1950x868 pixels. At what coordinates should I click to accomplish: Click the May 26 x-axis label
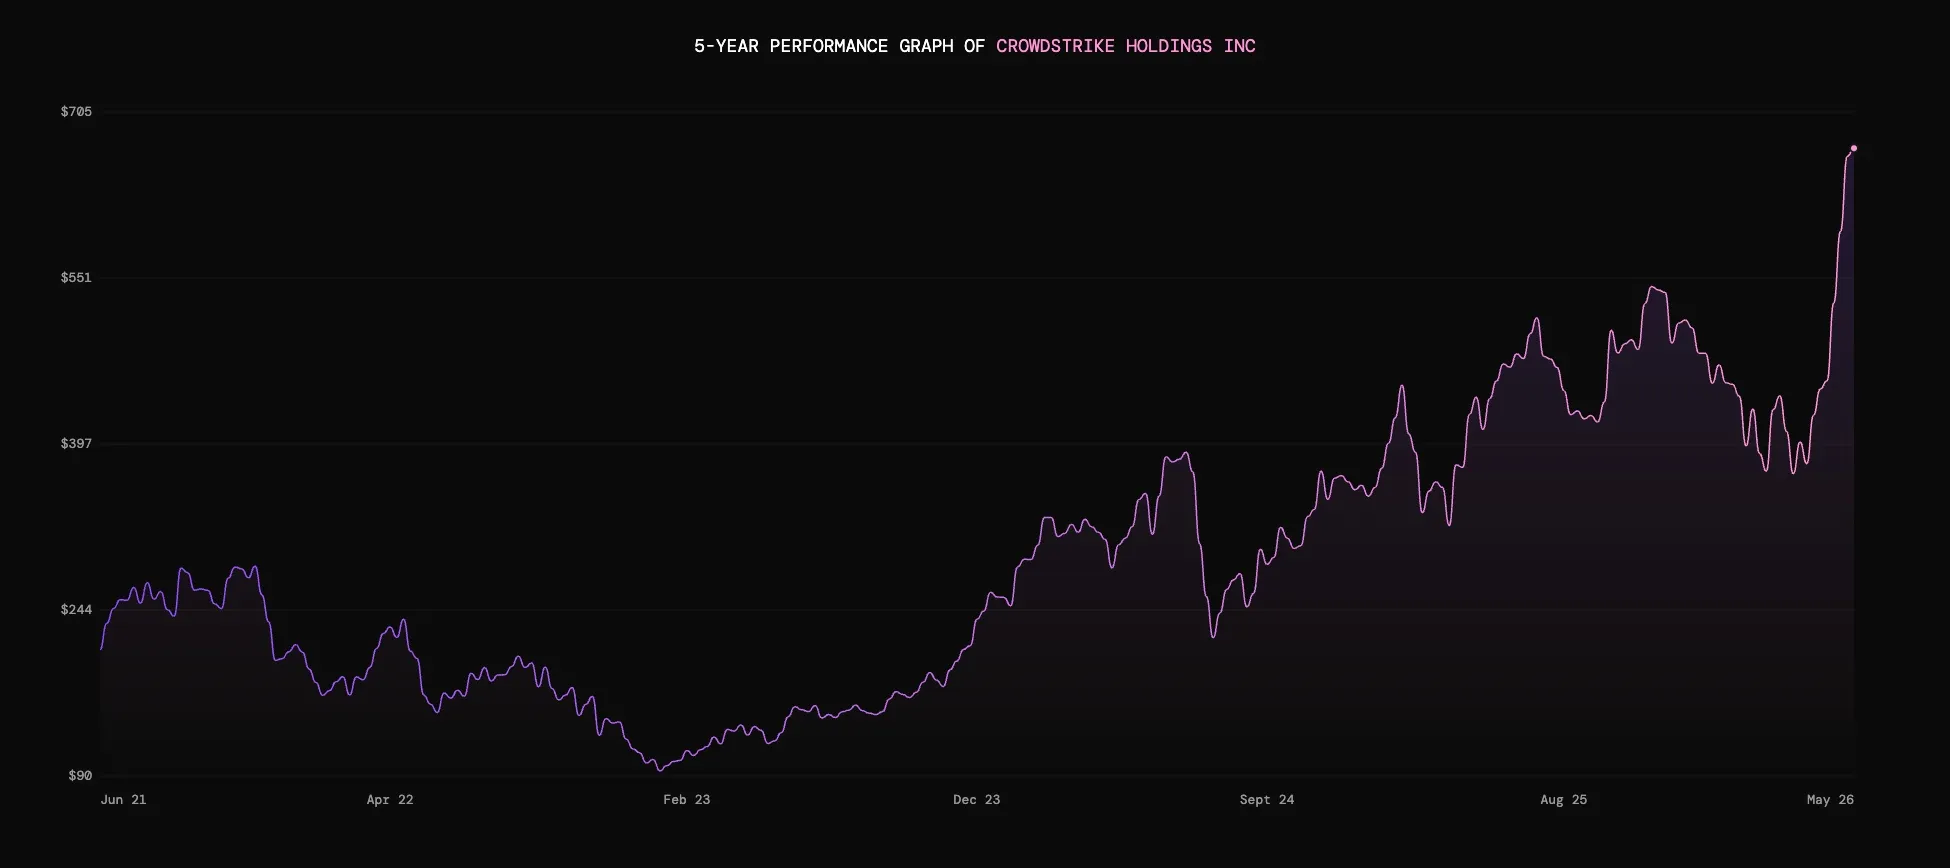(x=1830, y=800)
